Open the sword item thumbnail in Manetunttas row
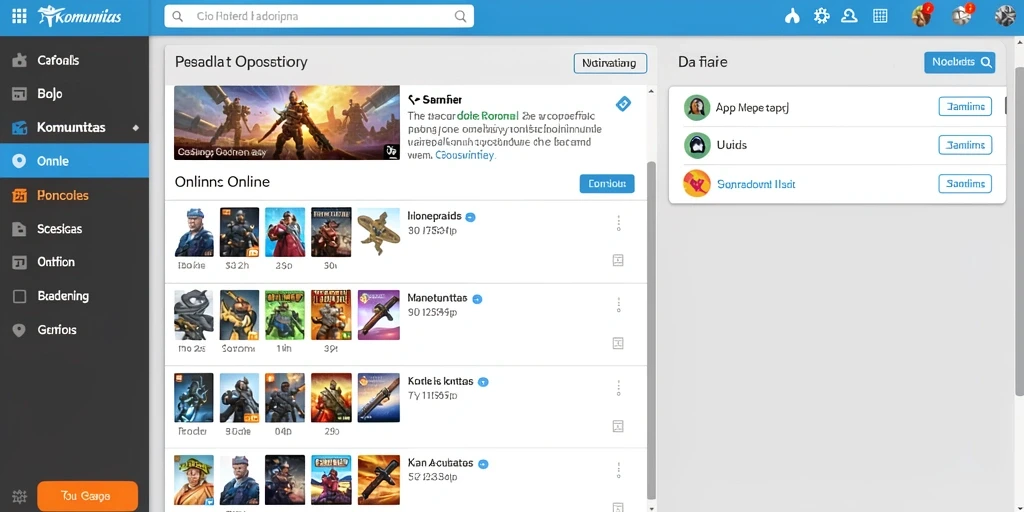The image size is (1024, 512). (379, 315)
